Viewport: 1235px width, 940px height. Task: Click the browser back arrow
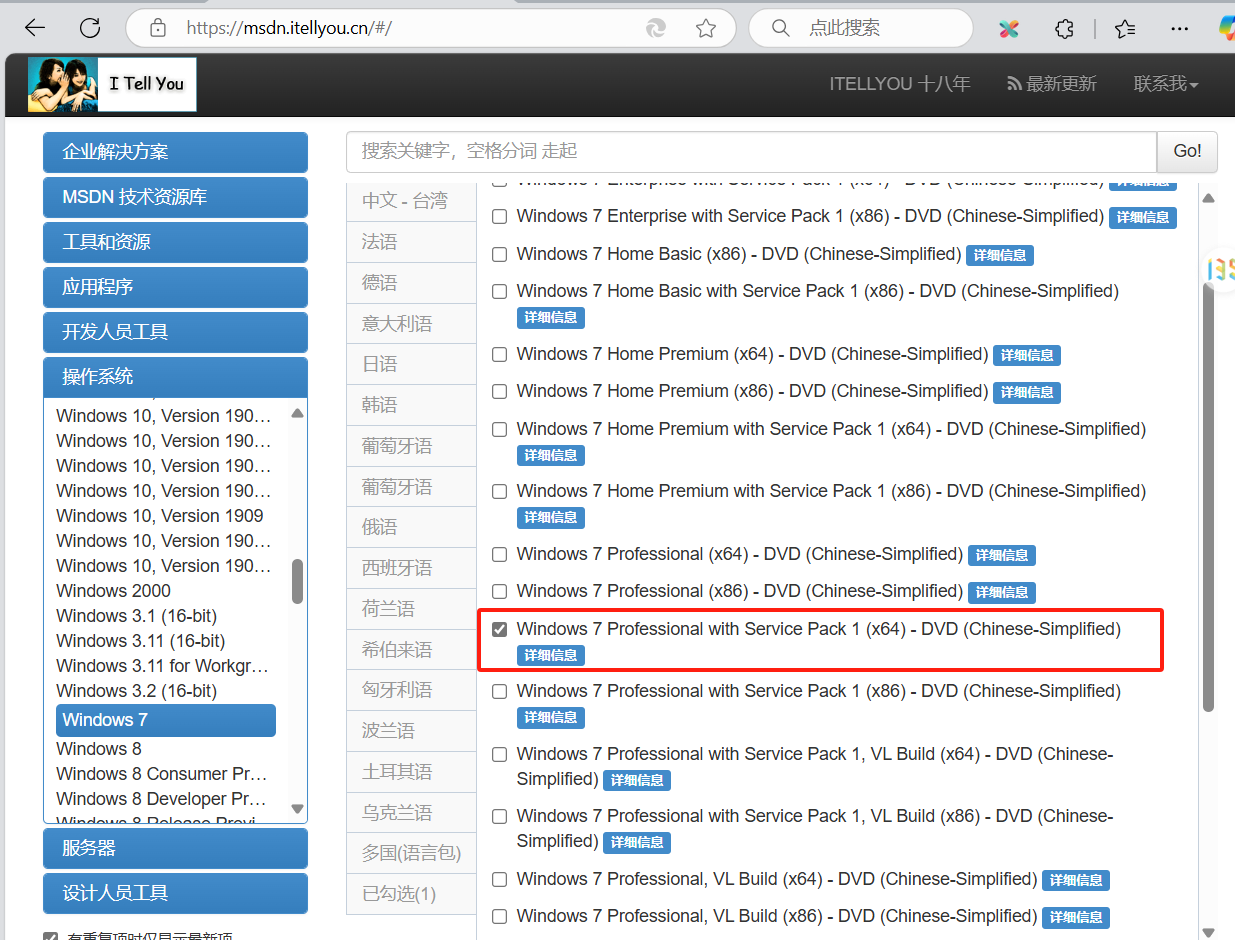point(35,28)
